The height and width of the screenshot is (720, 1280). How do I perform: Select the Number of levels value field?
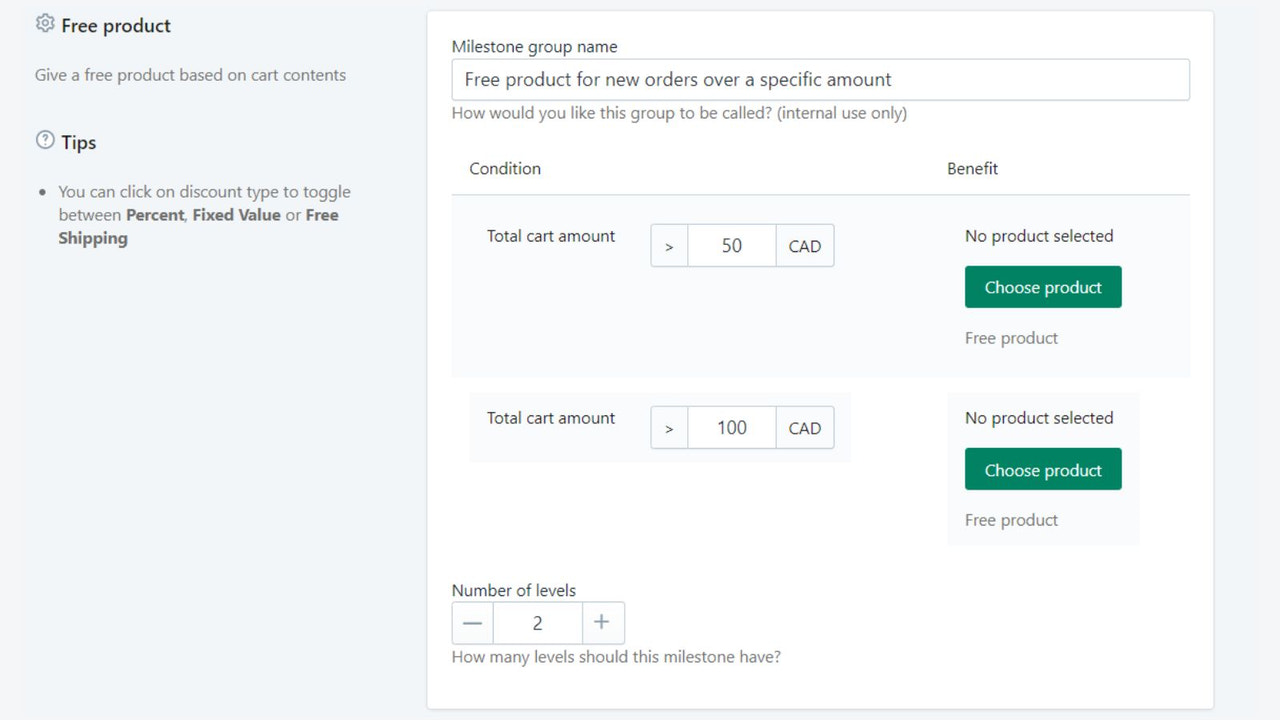tap(537, 622)
